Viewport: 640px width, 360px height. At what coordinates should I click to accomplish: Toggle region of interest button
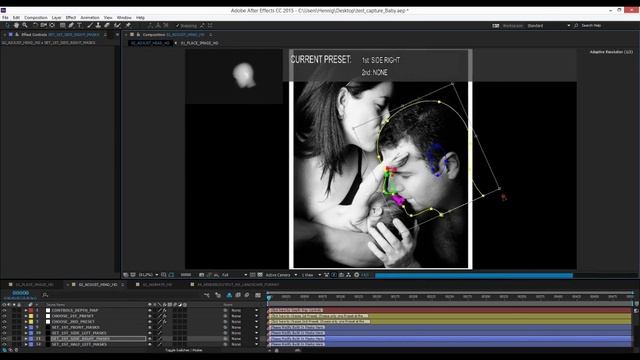tap(252, 275)
